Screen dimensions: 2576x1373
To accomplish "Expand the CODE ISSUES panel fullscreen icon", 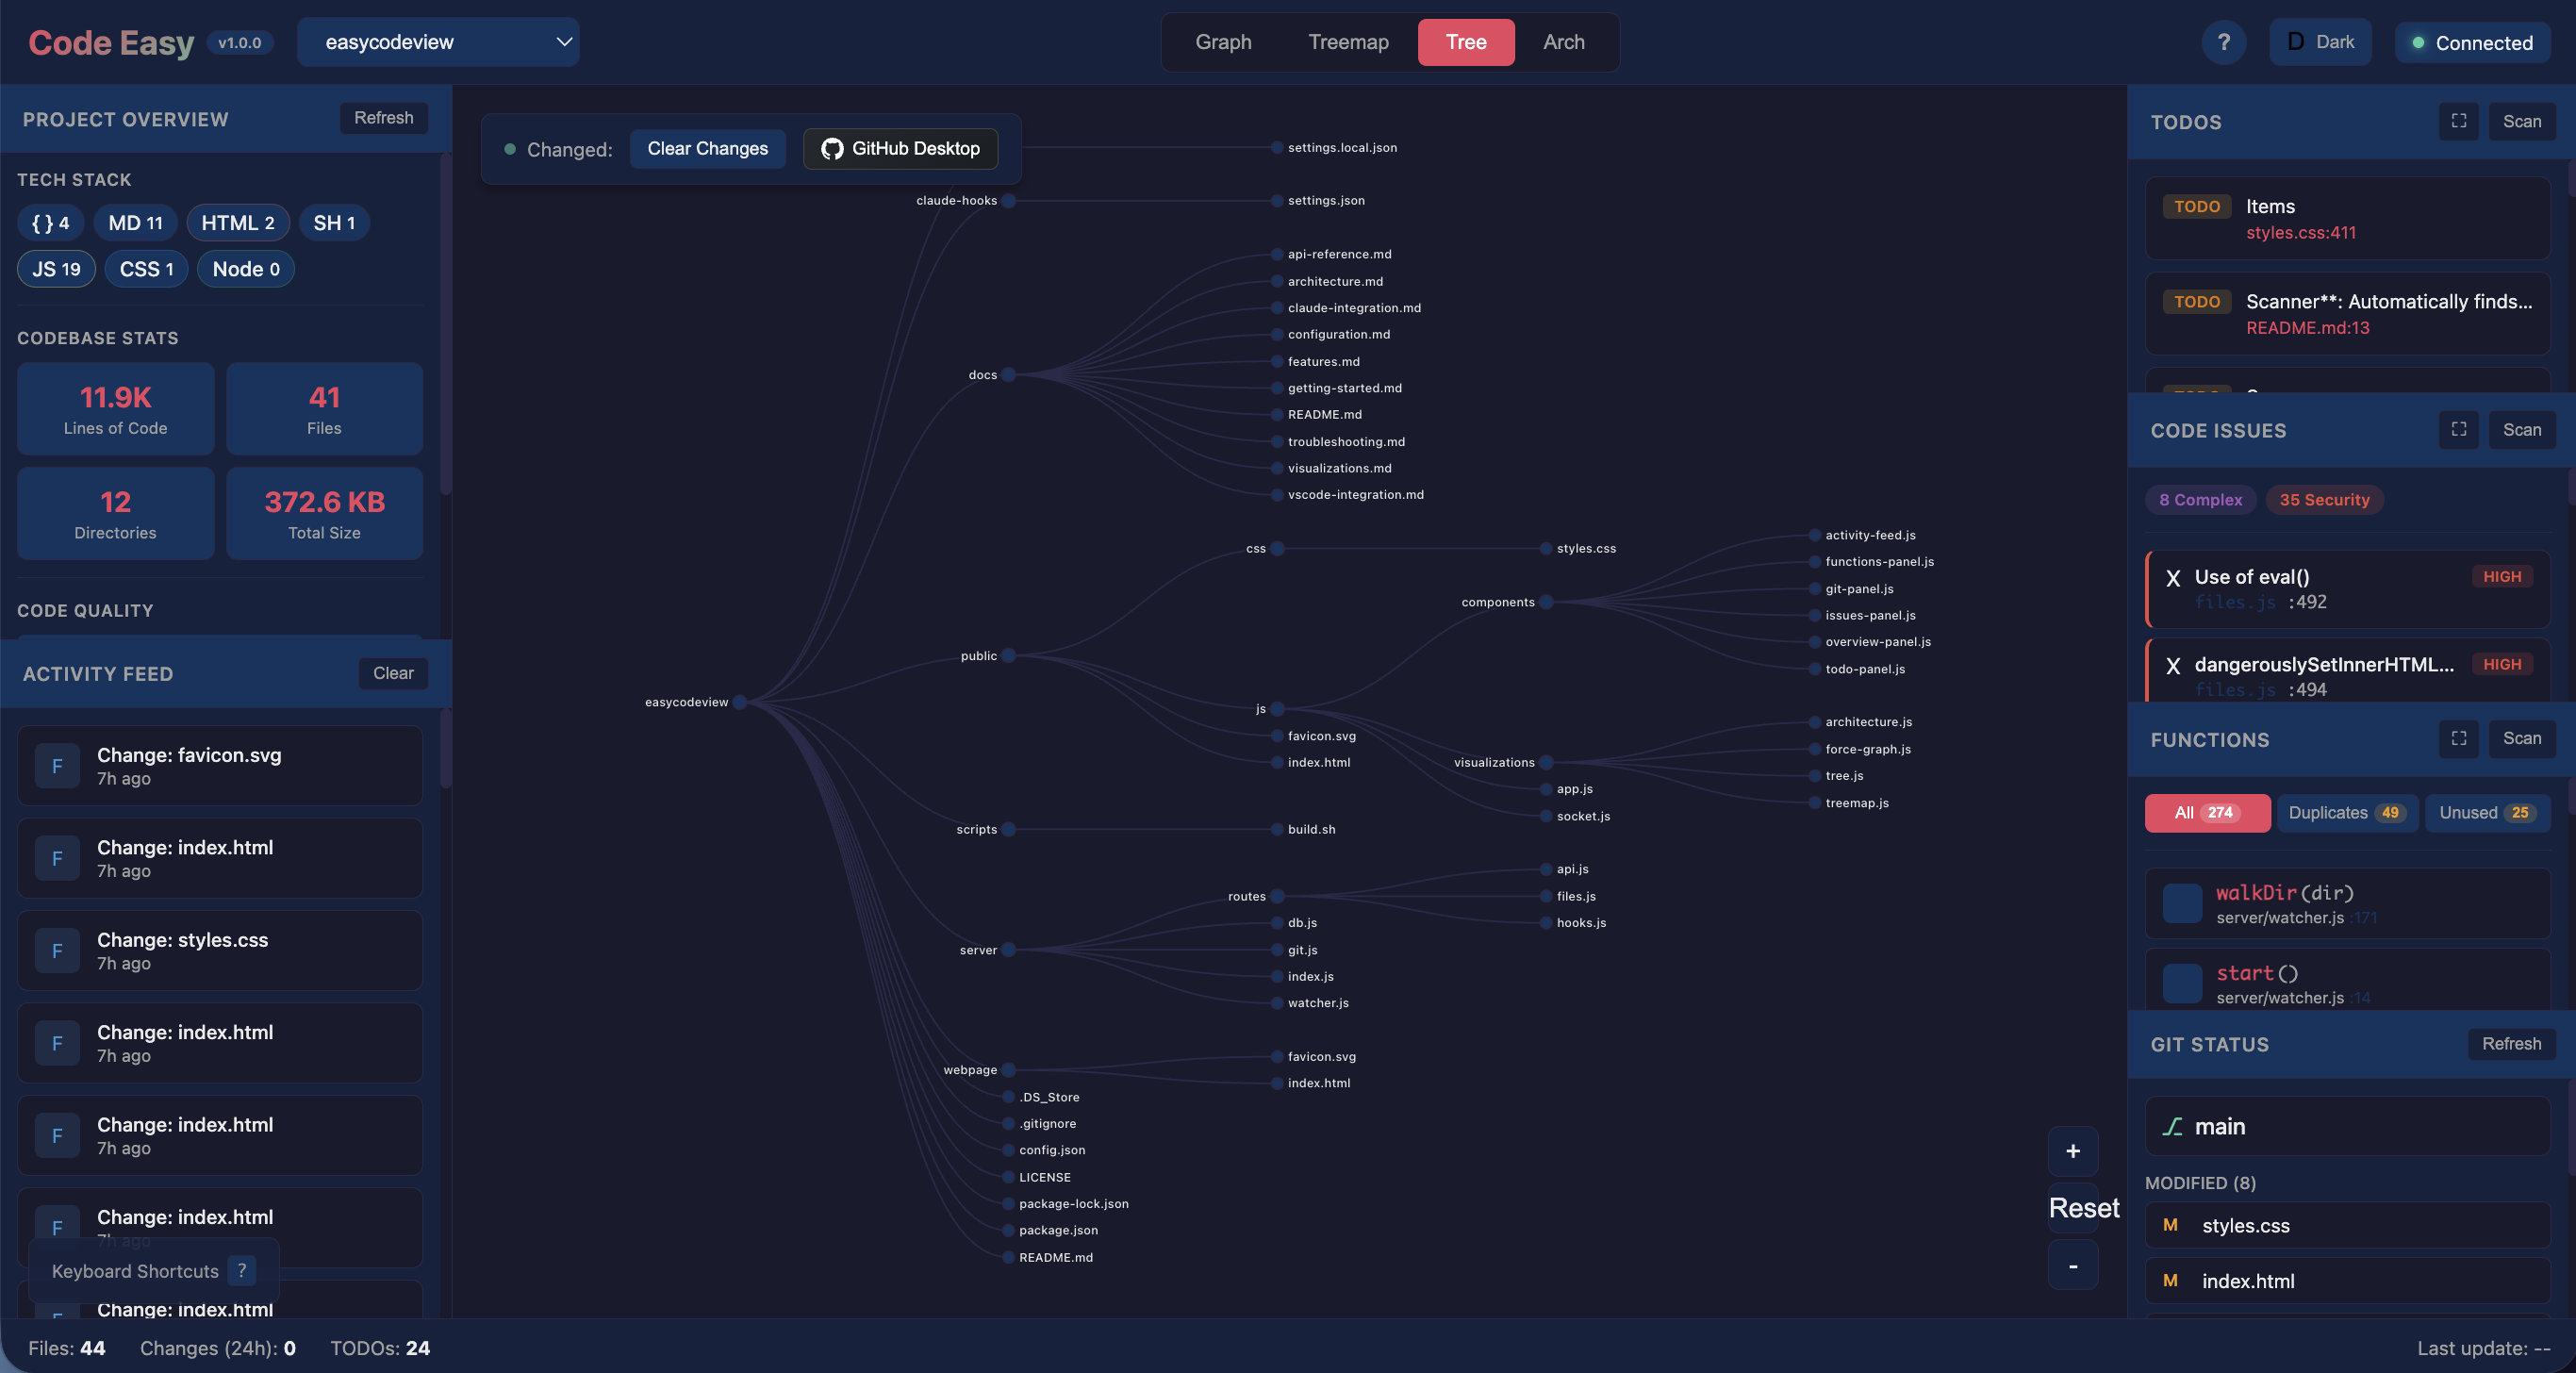I will 2458,430.
